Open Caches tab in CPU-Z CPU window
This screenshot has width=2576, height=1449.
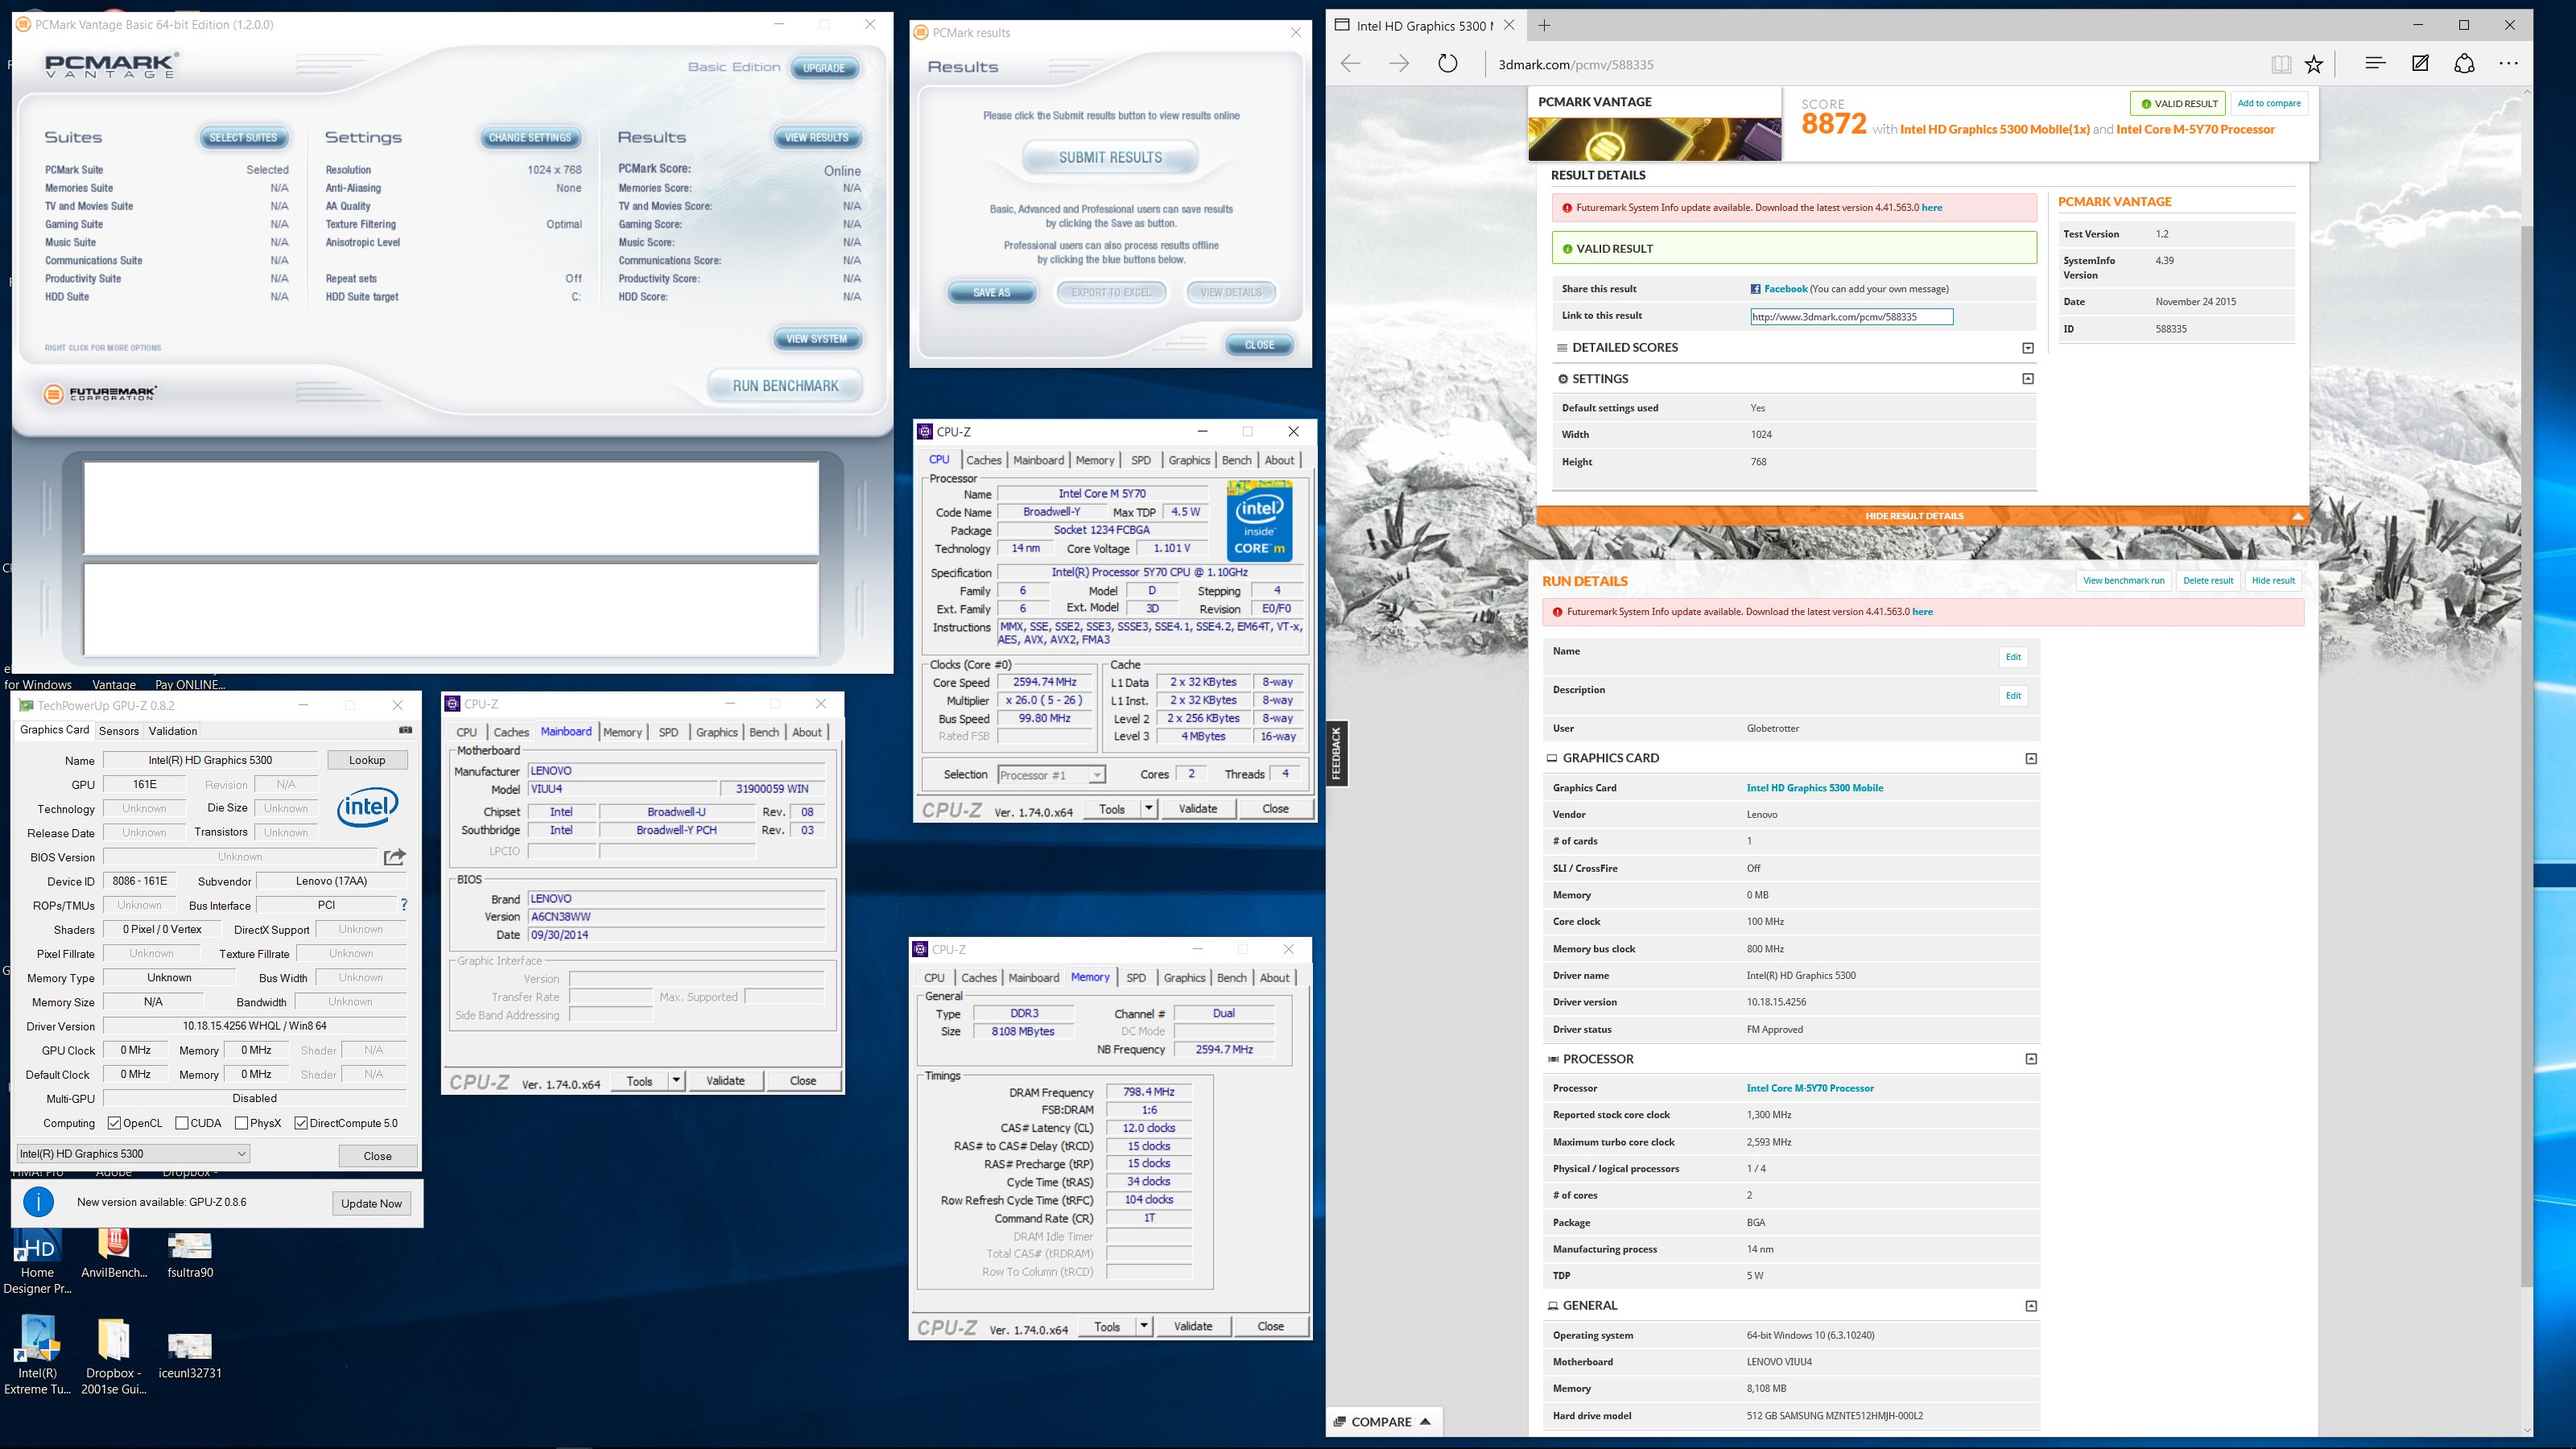(984, 460)
